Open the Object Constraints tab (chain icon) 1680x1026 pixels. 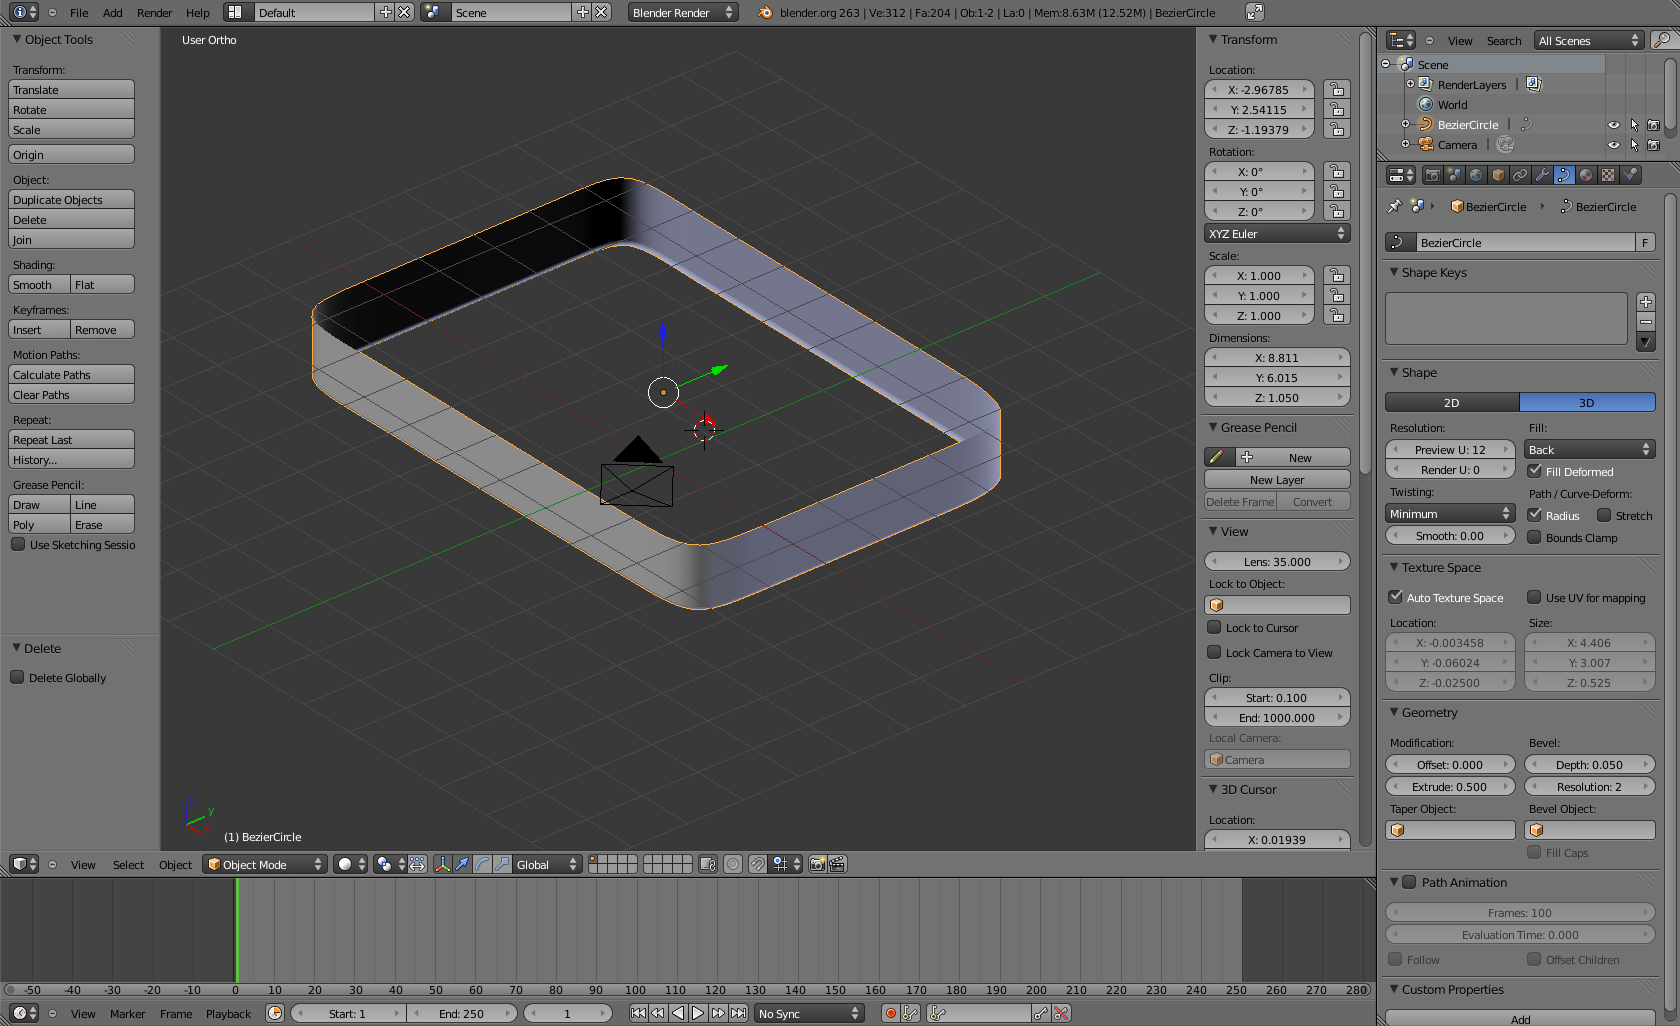tap(1520, 175)
